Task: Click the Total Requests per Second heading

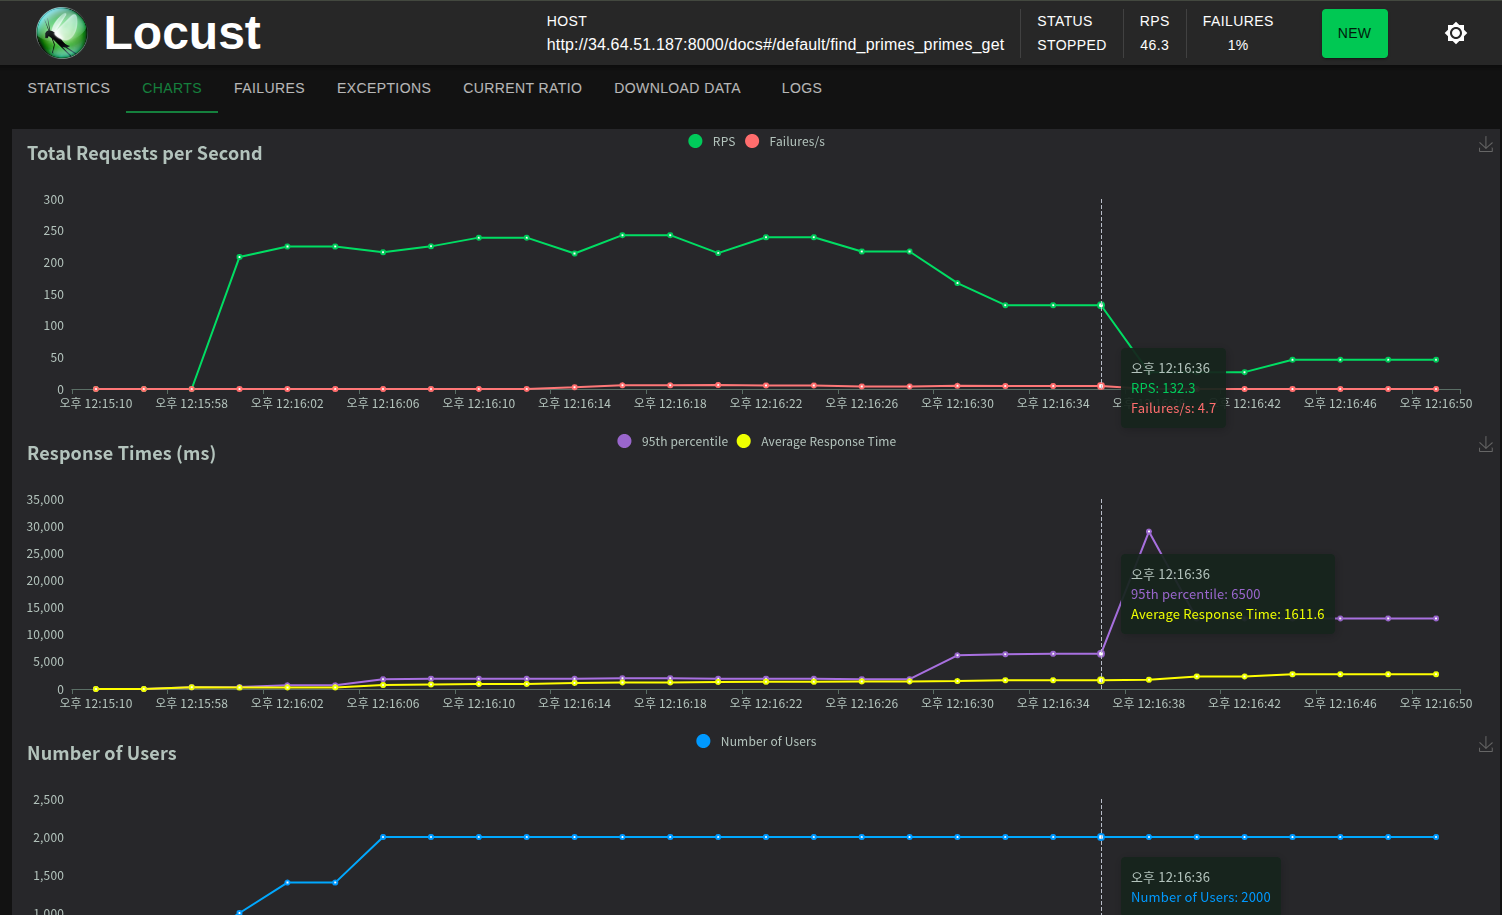Action: coord(145,153)
